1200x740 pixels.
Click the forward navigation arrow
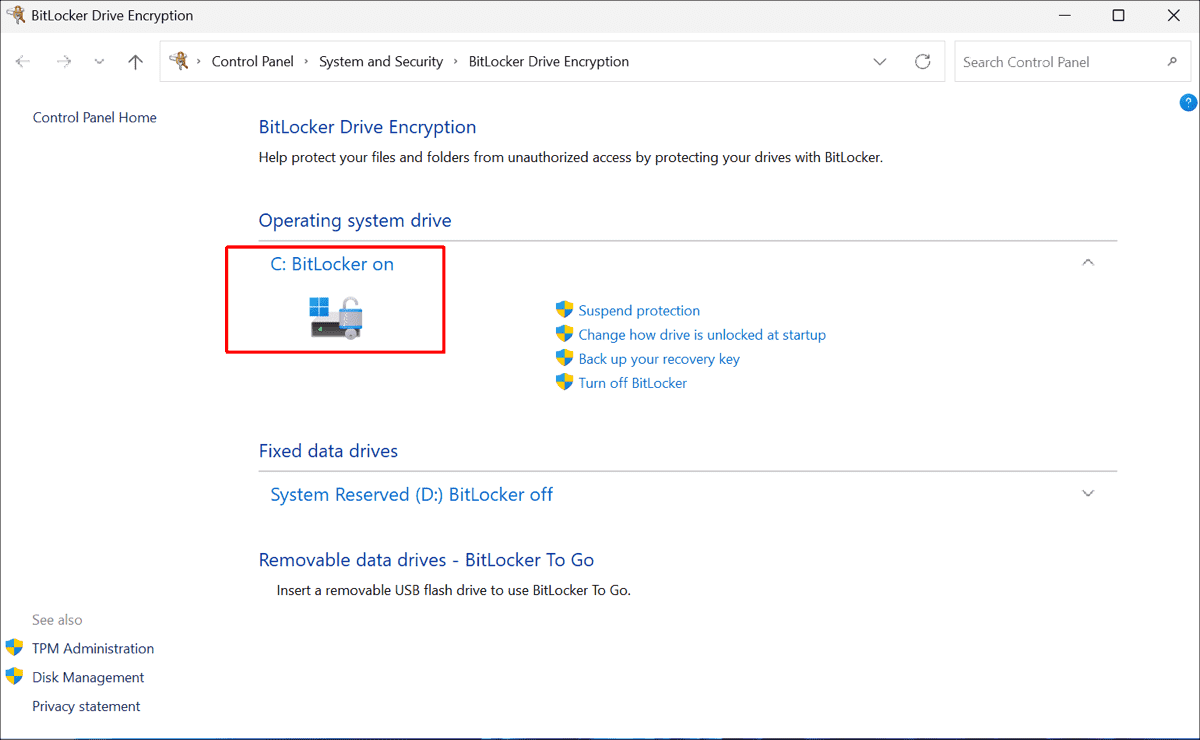pos(64,61)
